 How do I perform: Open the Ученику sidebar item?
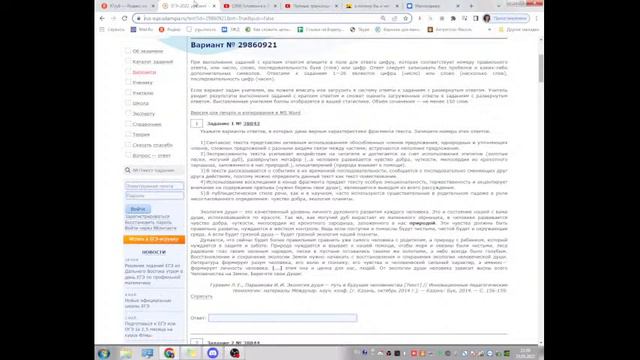click(142, 82)
